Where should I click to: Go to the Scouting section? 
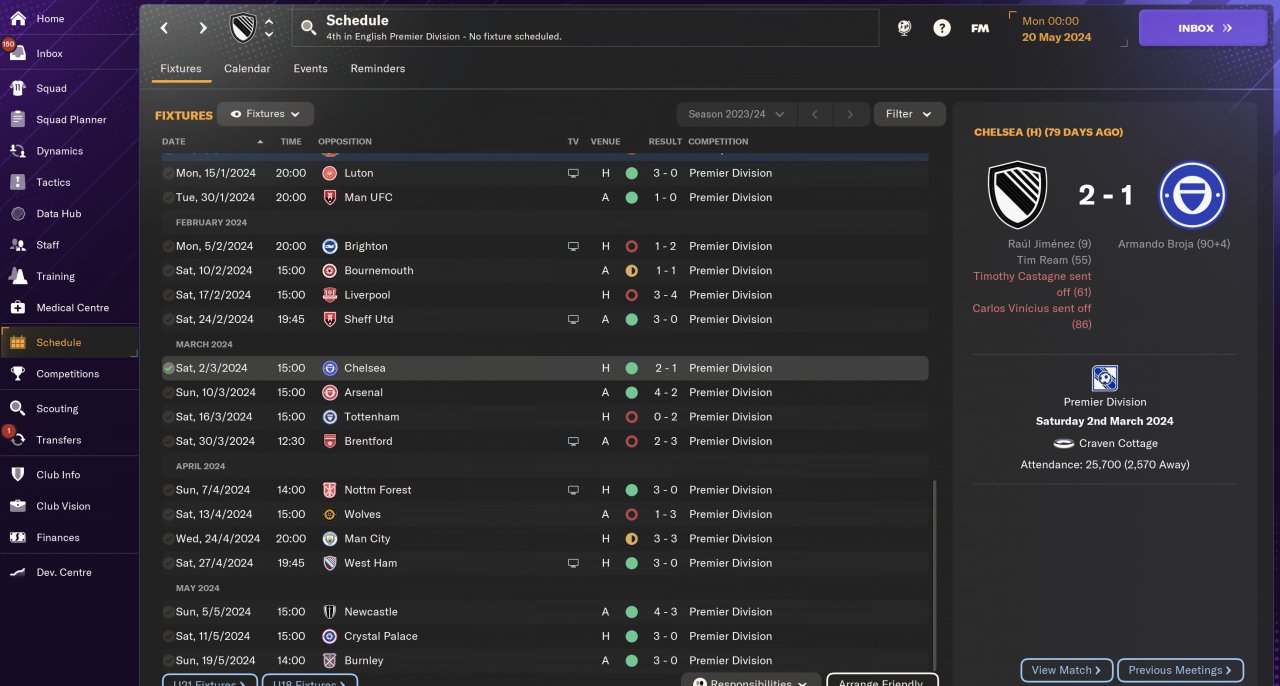(18, 408)
